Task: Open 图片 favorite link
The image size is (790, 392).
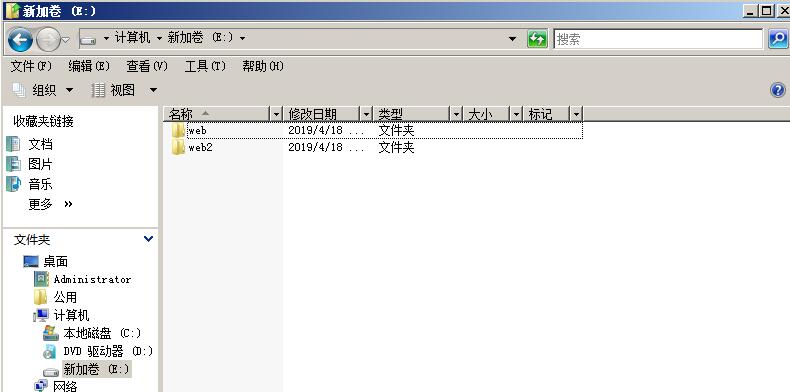Action: tap(40, 164)
